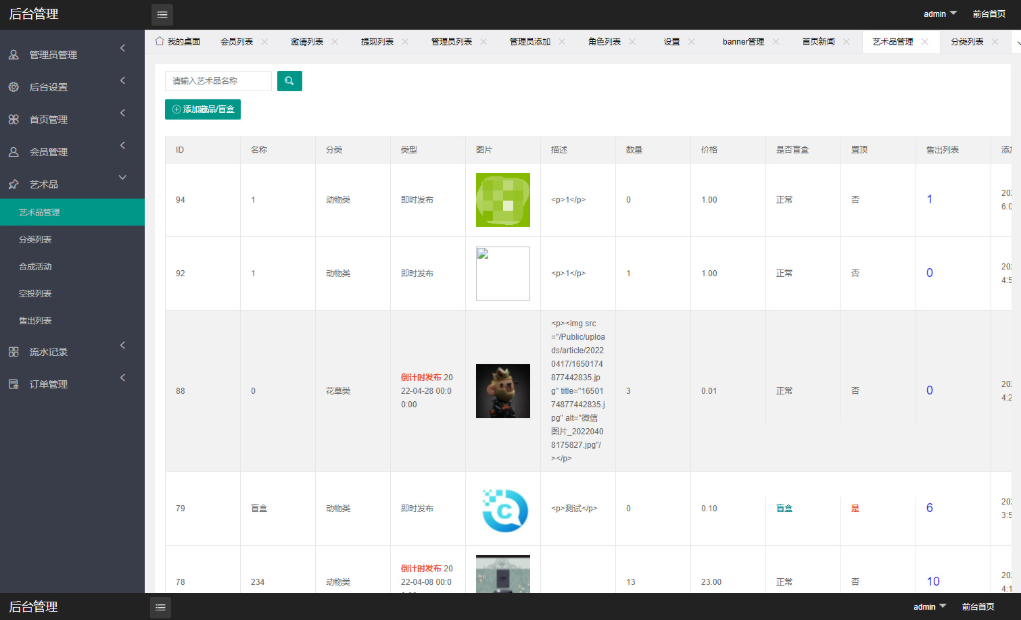
Task: Close the 角色列表 tab
Action: (x=632, y=42)
